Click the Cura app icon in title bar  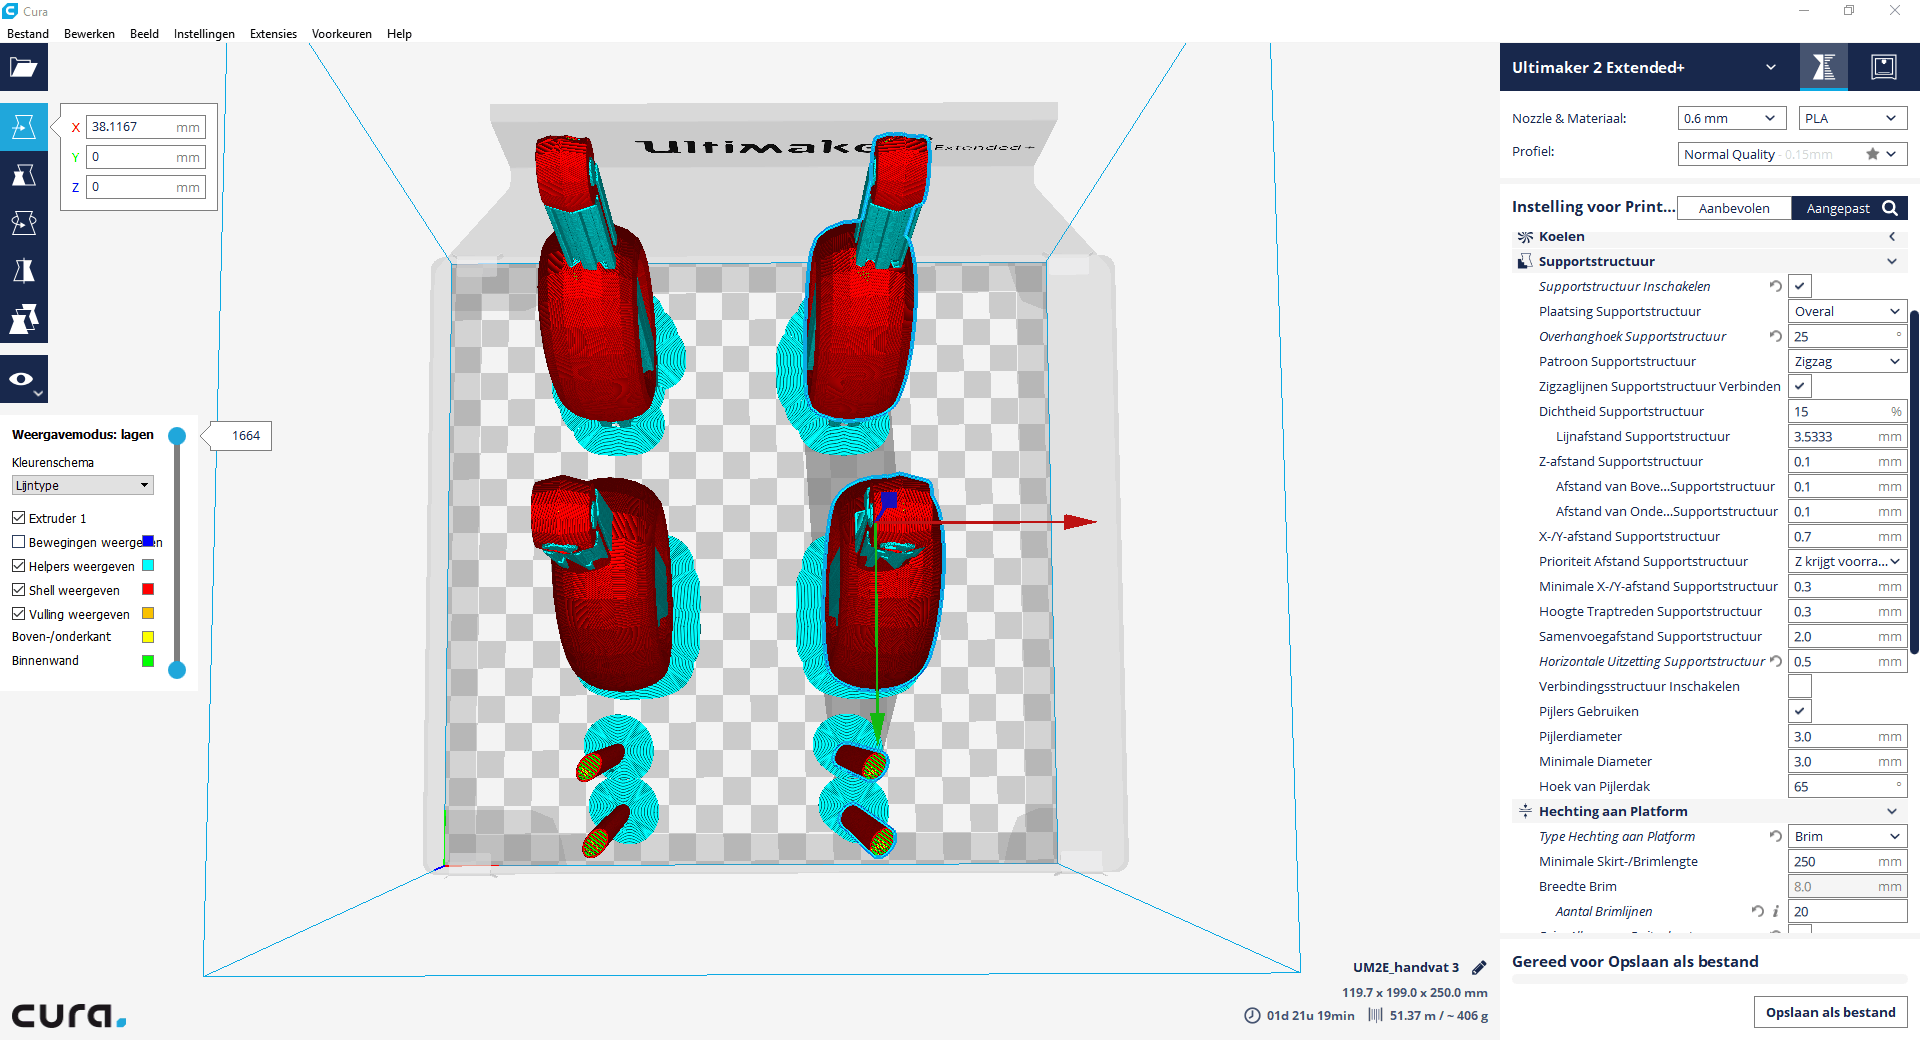(10, 11)
